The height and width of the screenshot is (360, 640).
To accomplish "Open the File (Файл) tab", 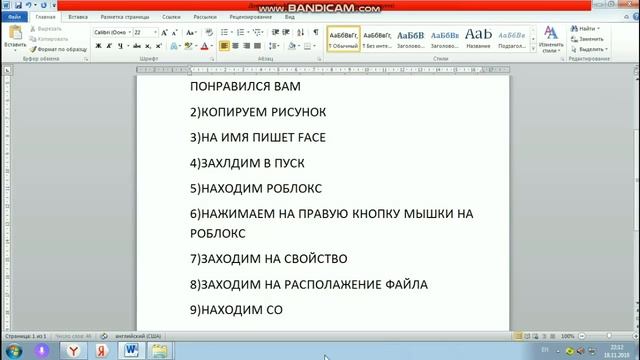I will [x=15, y=17].
